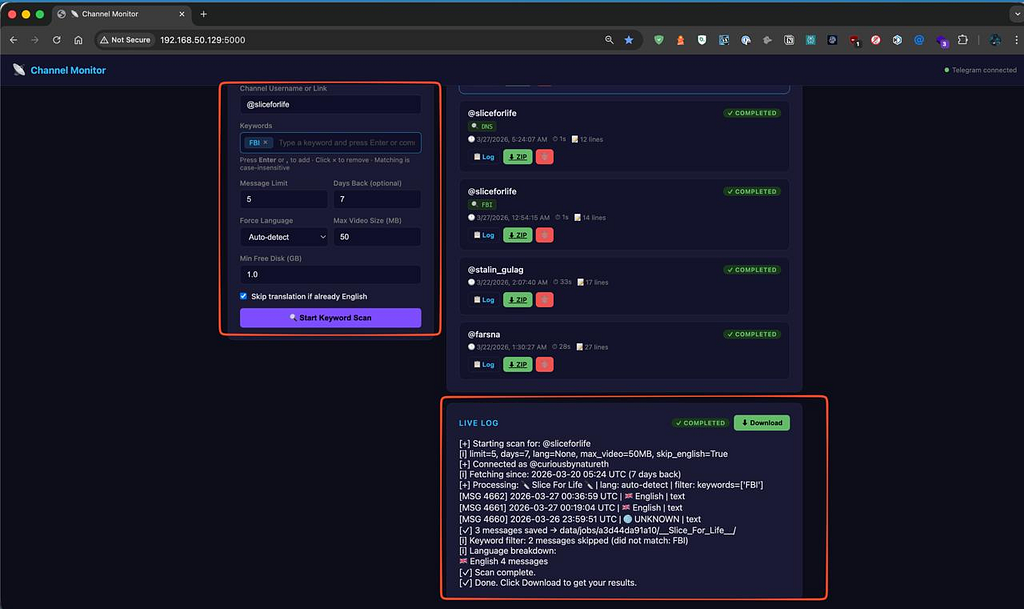1024x609 pixels.
Task: Click the Min Free Disk field
Action: tap(330, 274)
